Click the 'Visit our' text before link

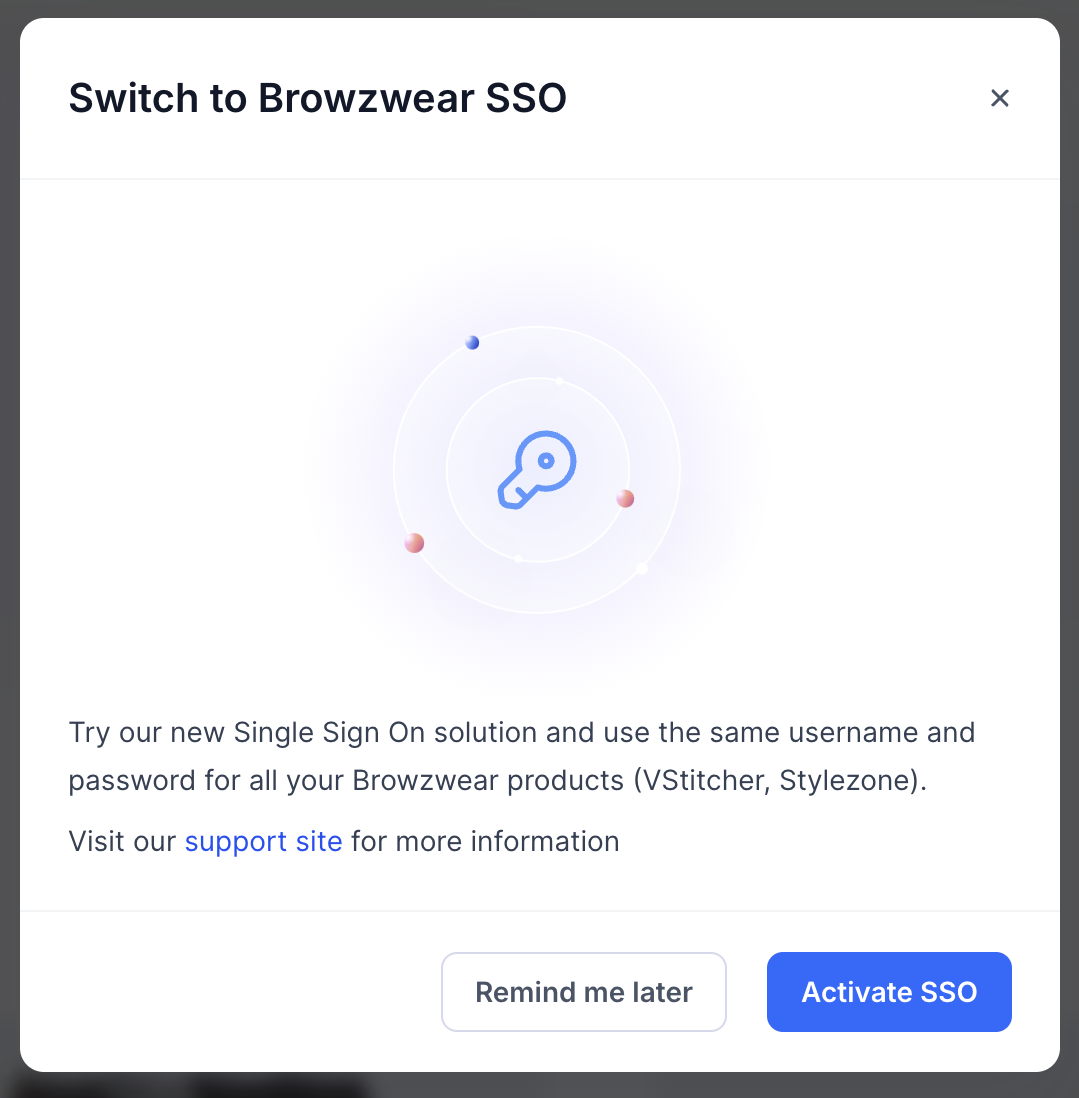[122, 841]
